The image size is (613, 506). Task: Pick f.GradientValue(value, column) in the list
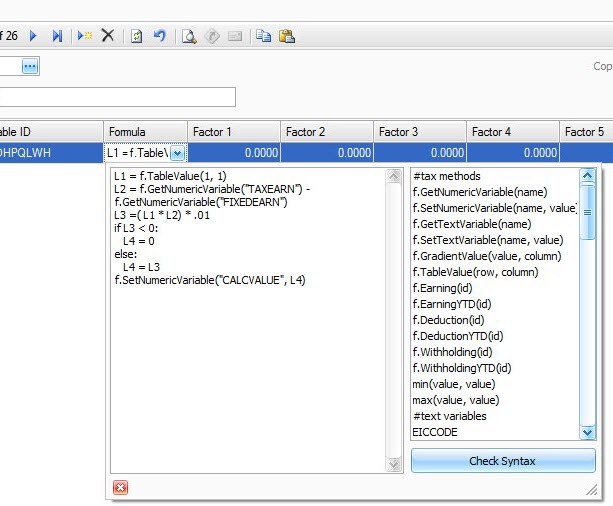coord(486,256)
